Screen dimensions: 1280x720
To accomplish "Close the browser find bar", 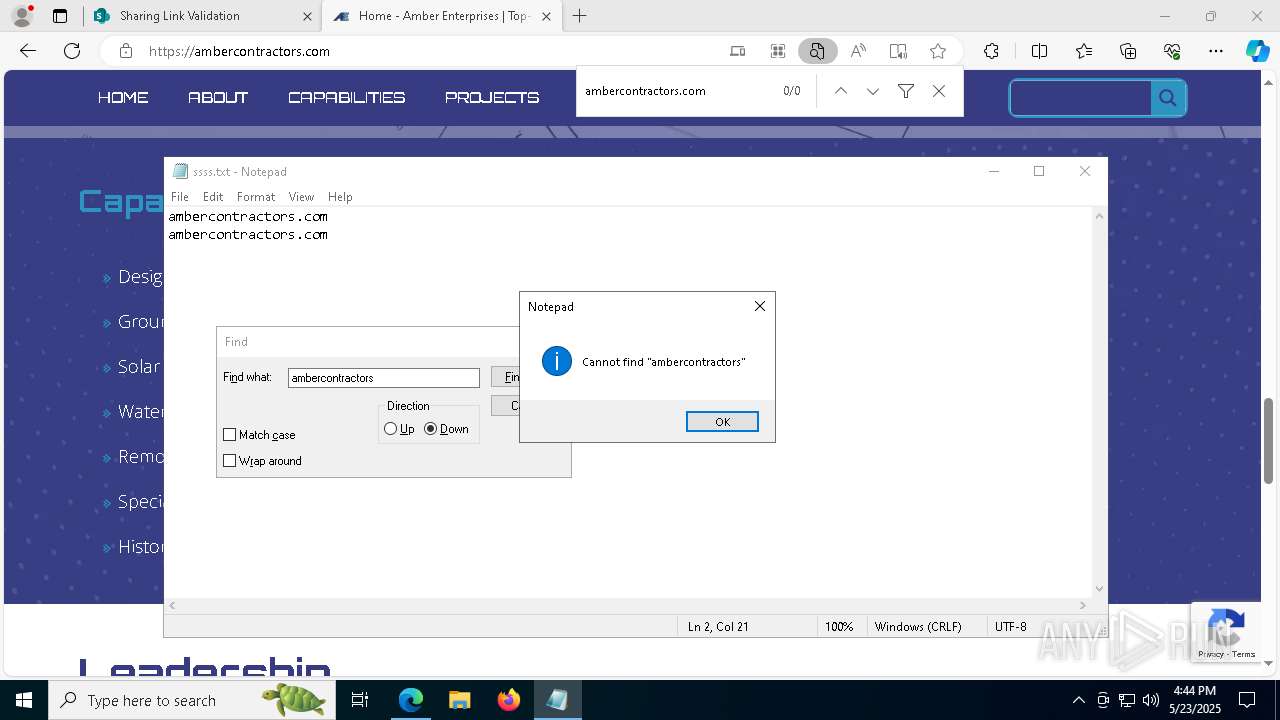I will 939,91.
